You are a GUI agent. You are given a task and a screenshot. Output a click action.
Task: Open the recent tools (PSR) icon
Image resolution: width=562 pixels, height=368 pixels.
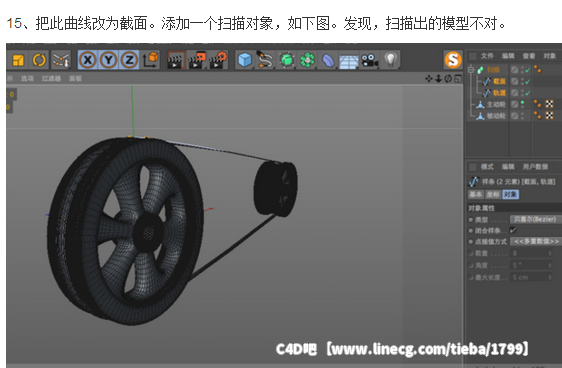(x=61, y=60)
